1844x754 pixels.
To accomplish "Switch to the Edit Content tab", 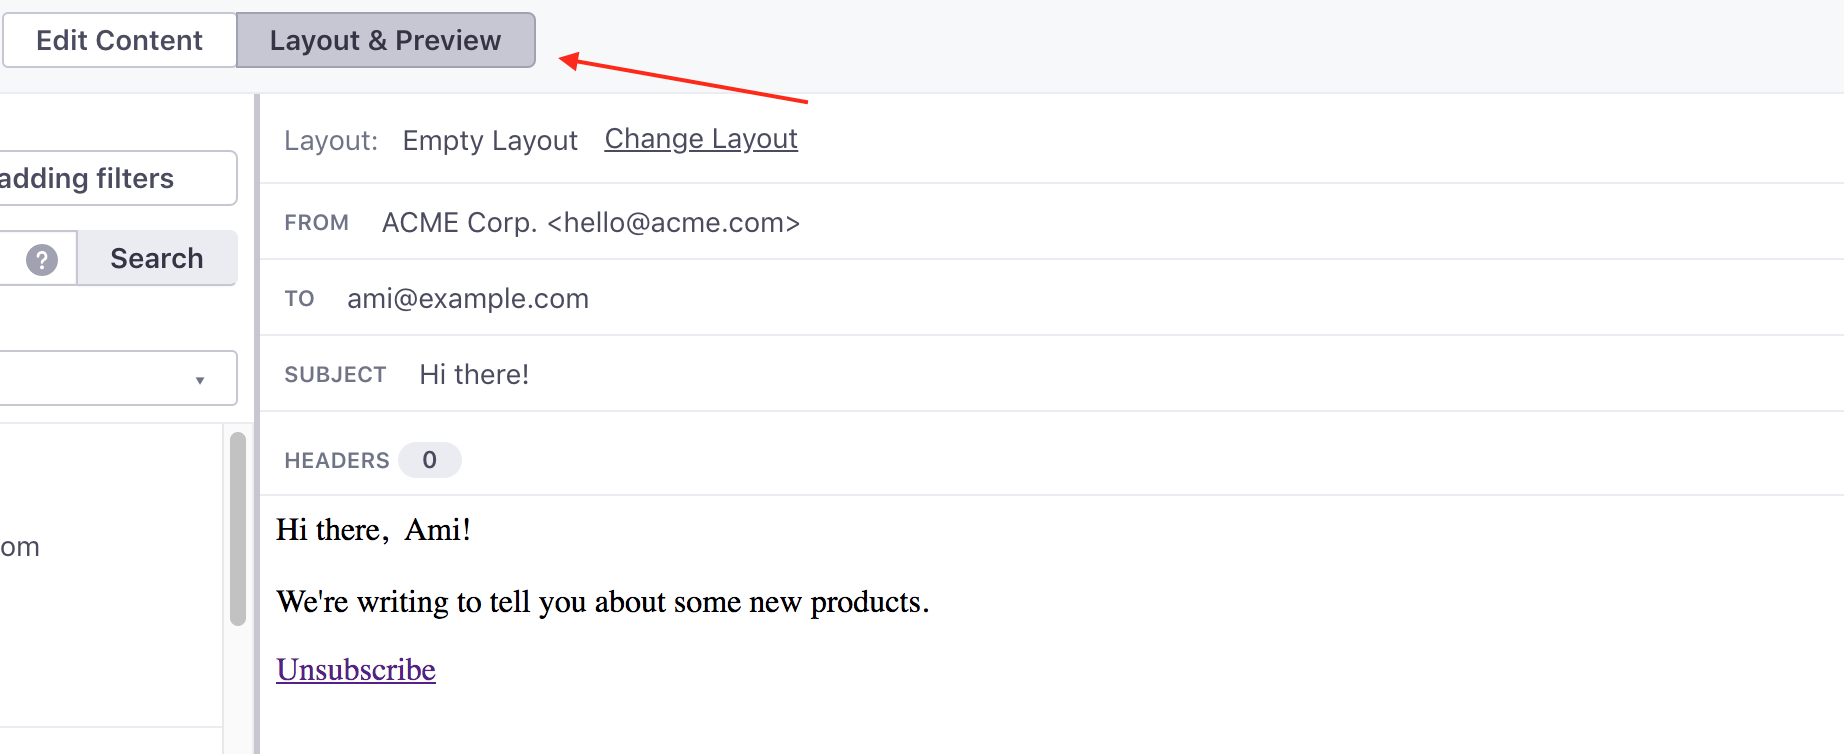I will (119, 40).
